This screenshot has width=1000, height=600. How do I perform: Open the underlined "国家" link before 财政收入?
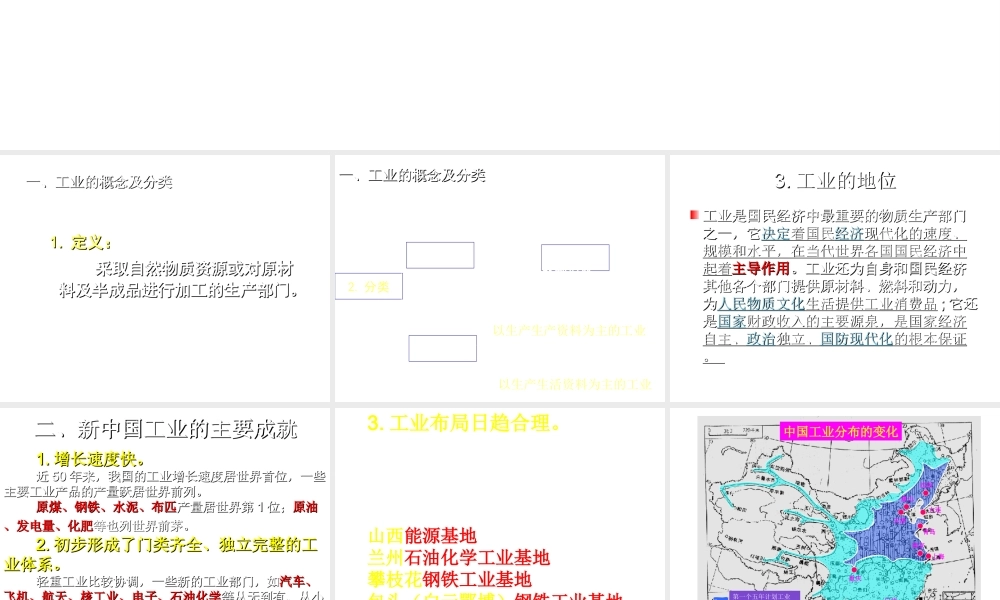[732, 321]
